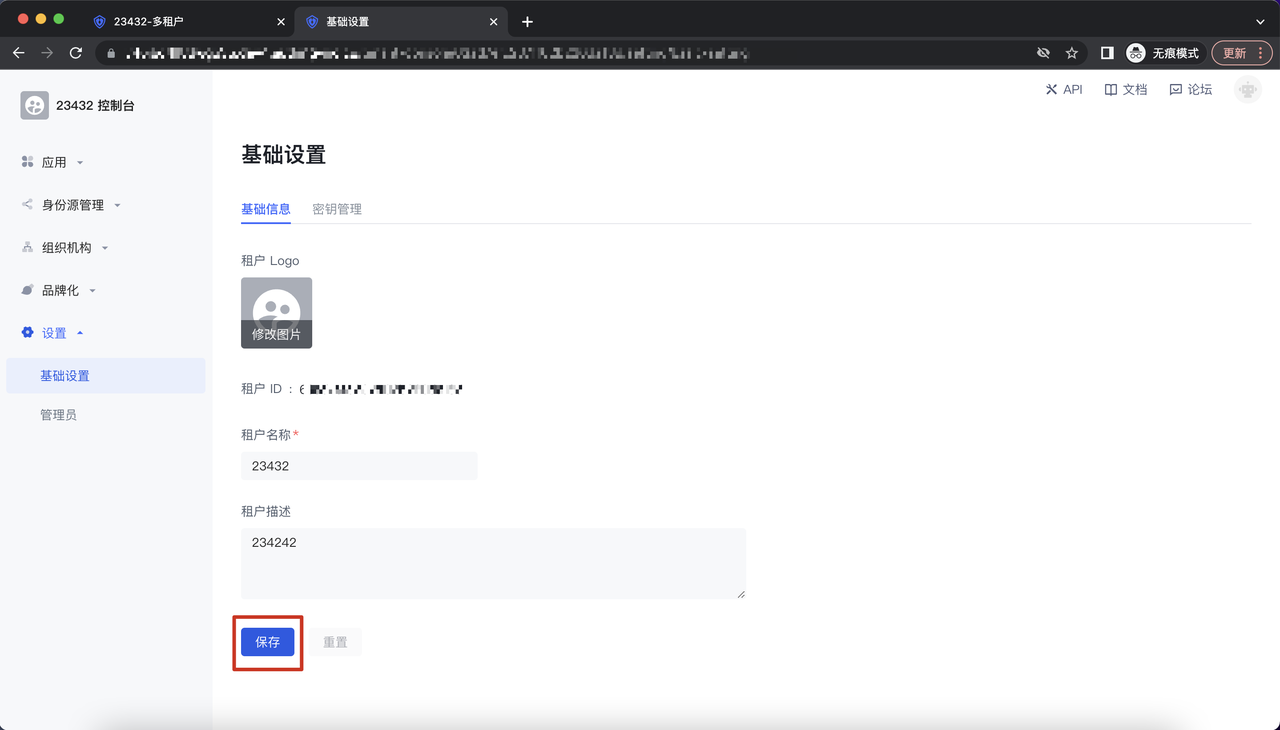The width and height of the screenshot is (1280, 730).
Task: Click the tracking protection eye icon
Action: 1043,53
